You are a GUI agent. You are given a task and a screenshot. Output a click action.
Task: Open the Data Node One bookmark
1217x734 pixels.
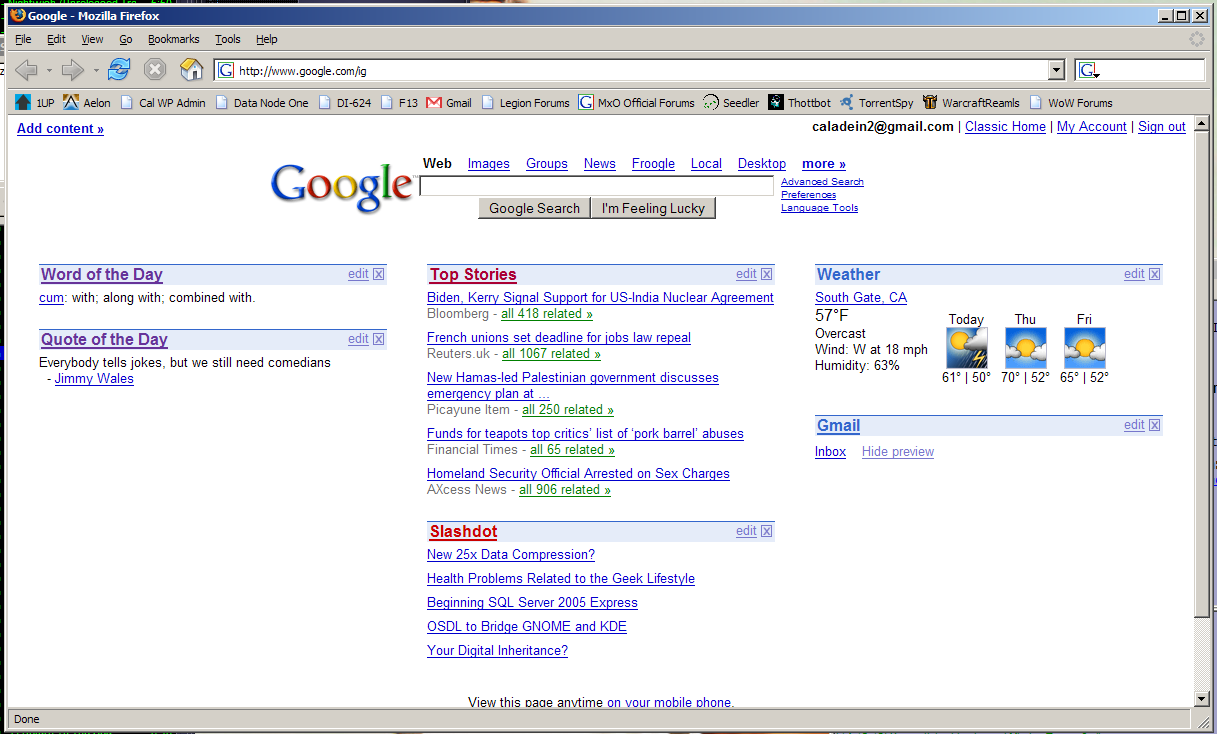261,102
